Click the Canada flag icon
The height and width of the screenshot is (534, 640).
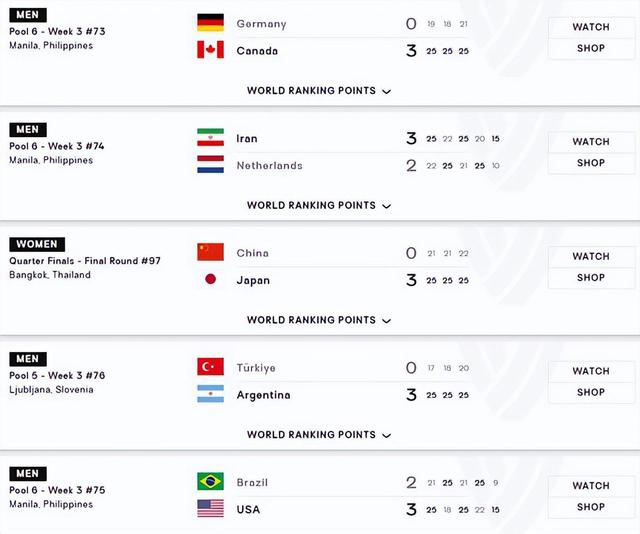(x=210, y=50)
